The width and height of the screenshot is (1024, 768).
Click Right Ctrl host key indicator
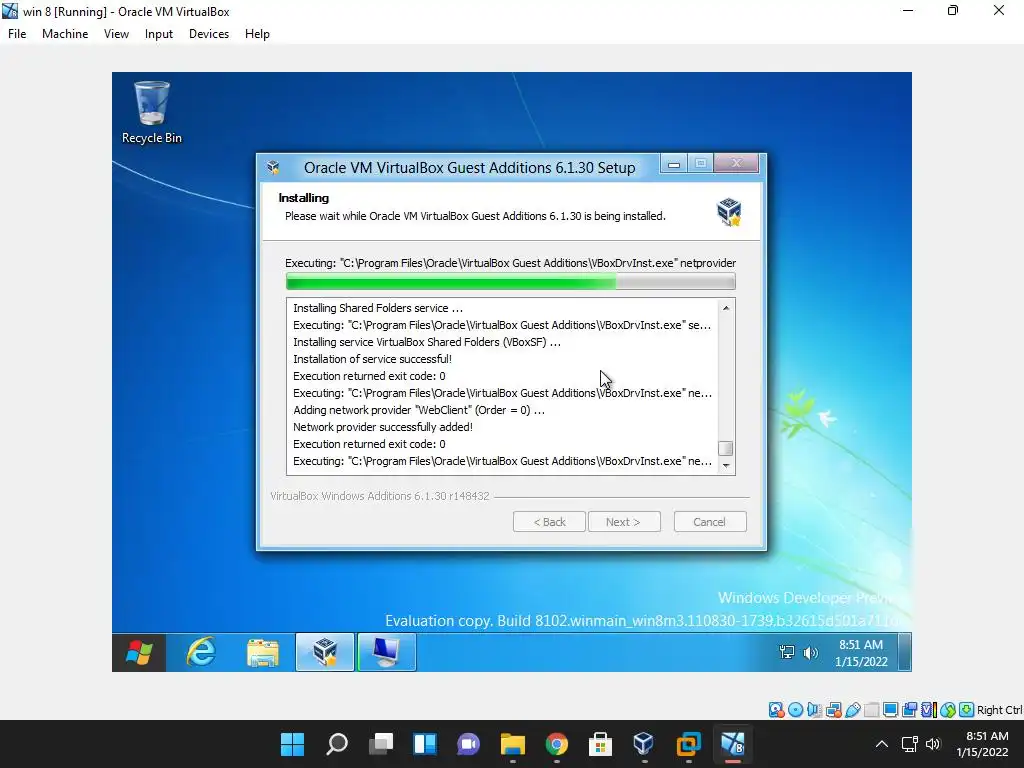click(1000, 710)
